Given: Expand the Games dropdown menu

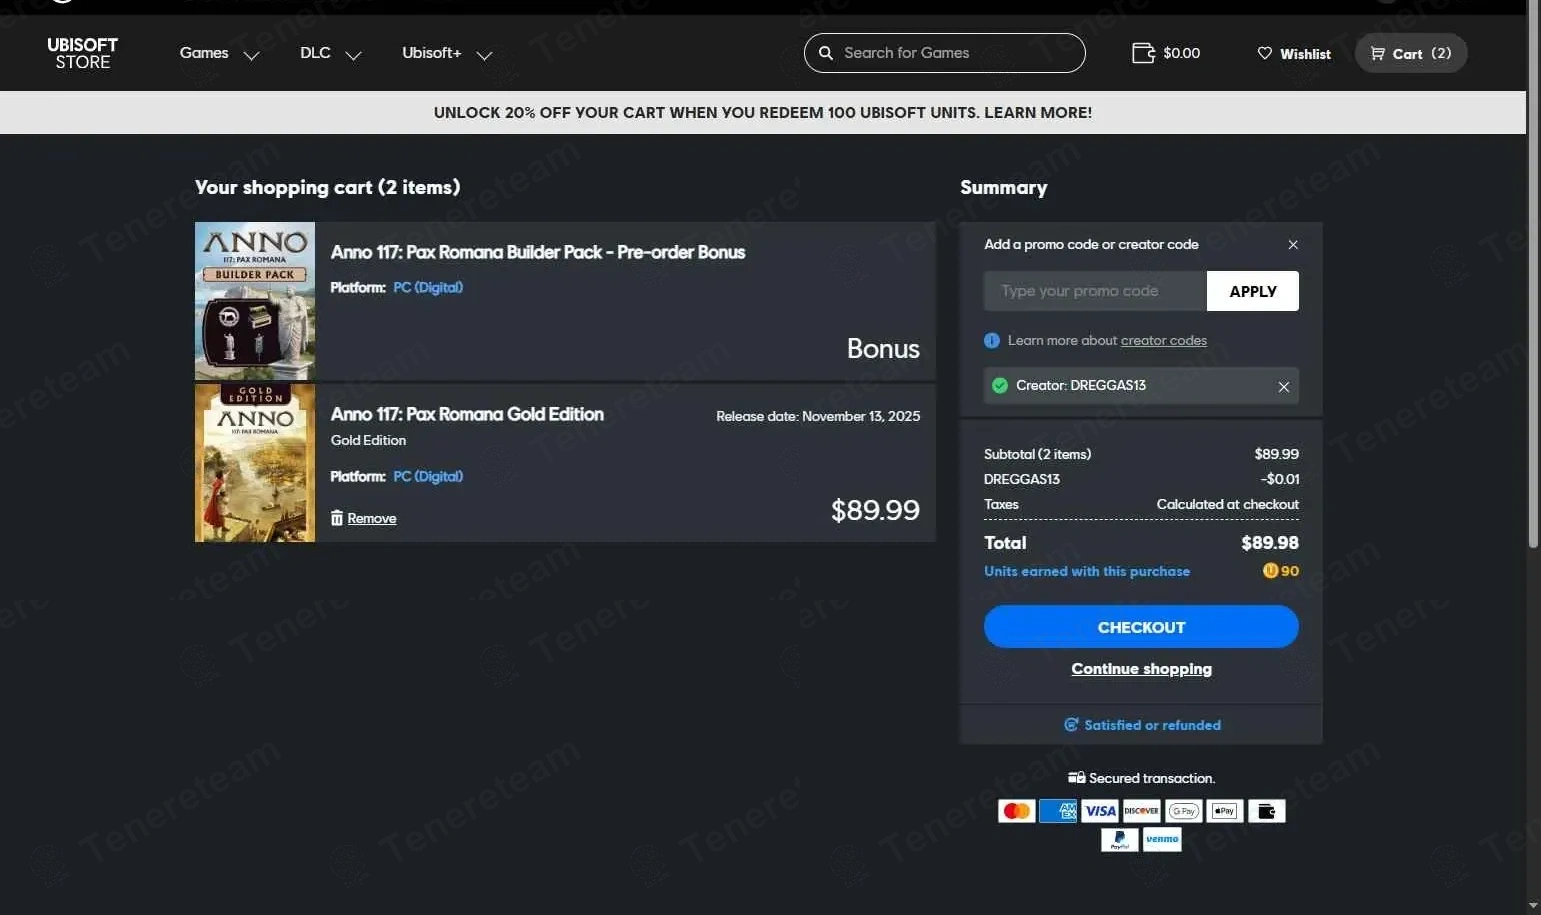Looking at the screenshot, I should pos(219,54).
